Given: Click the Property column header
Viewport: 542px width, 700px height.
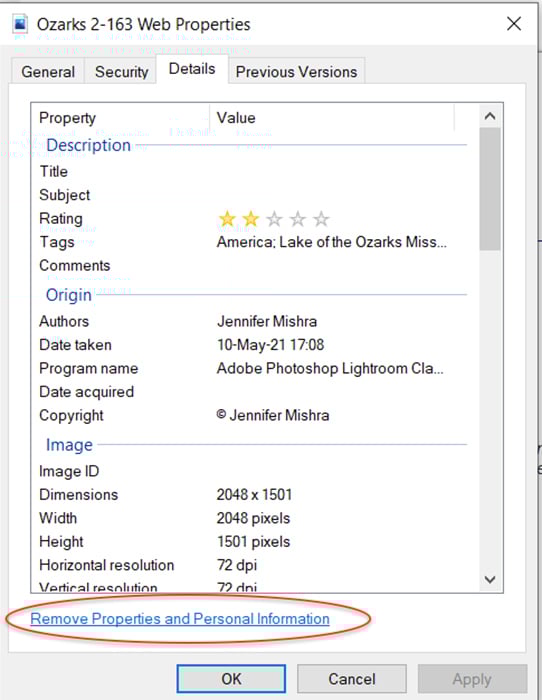Looking at the screenshot, I should tap(121, 118).
